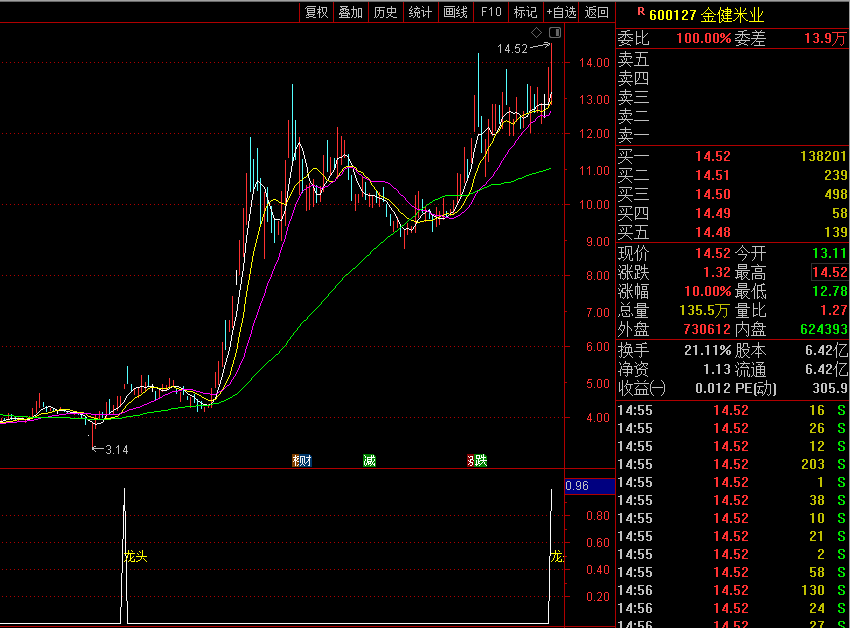Click the 总量 value 135.5万
This screenshot has width=850, height=628.
pos(704,310)
